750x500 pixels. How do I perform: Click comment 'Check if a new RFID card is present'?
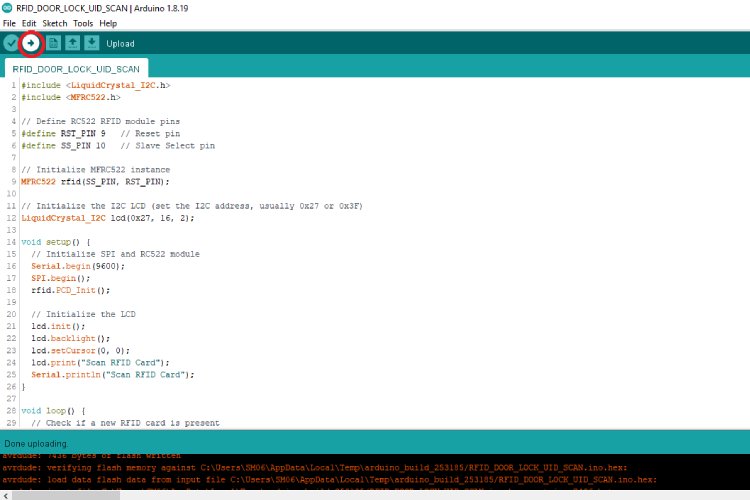coord(125,423)
